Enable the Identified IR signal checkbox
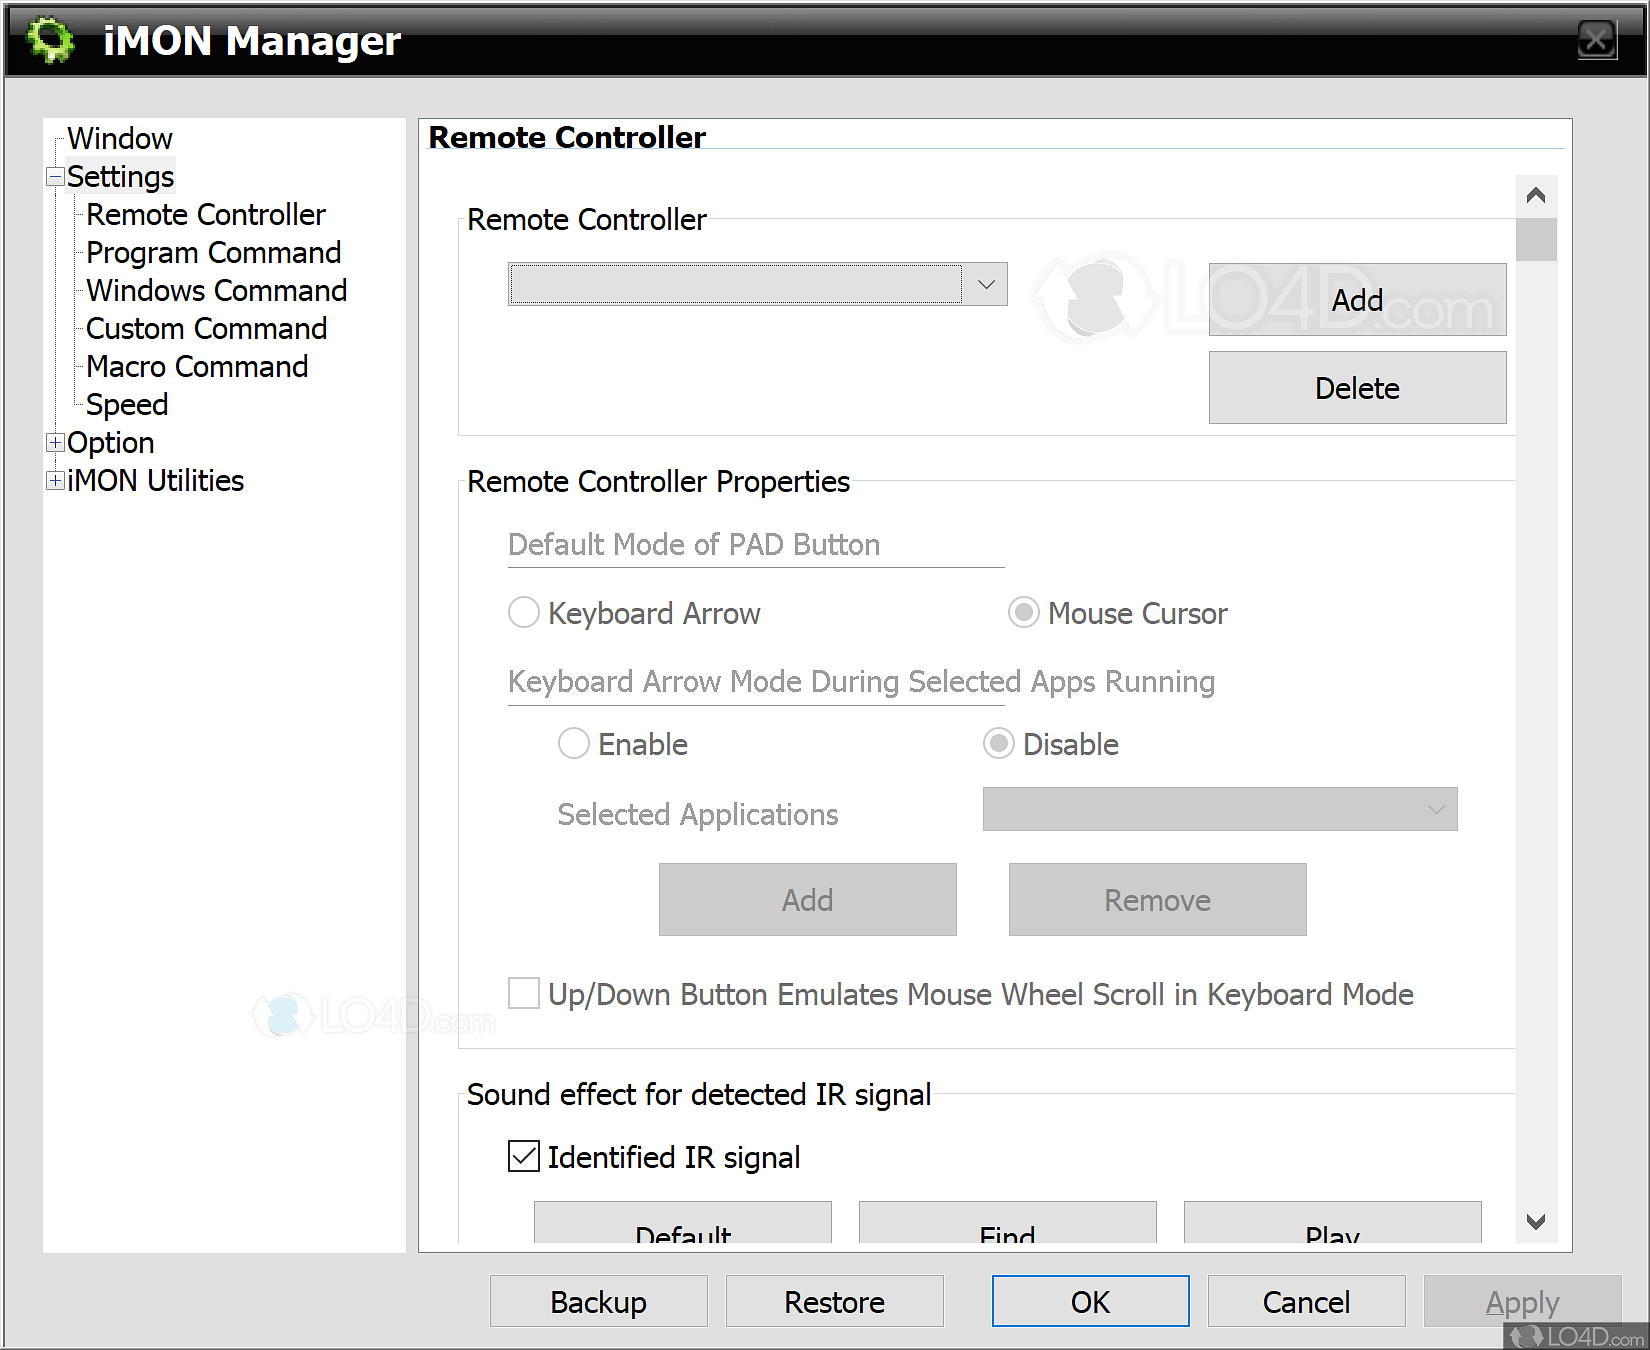The image size is (1650, 1350). pos(524,1157)
